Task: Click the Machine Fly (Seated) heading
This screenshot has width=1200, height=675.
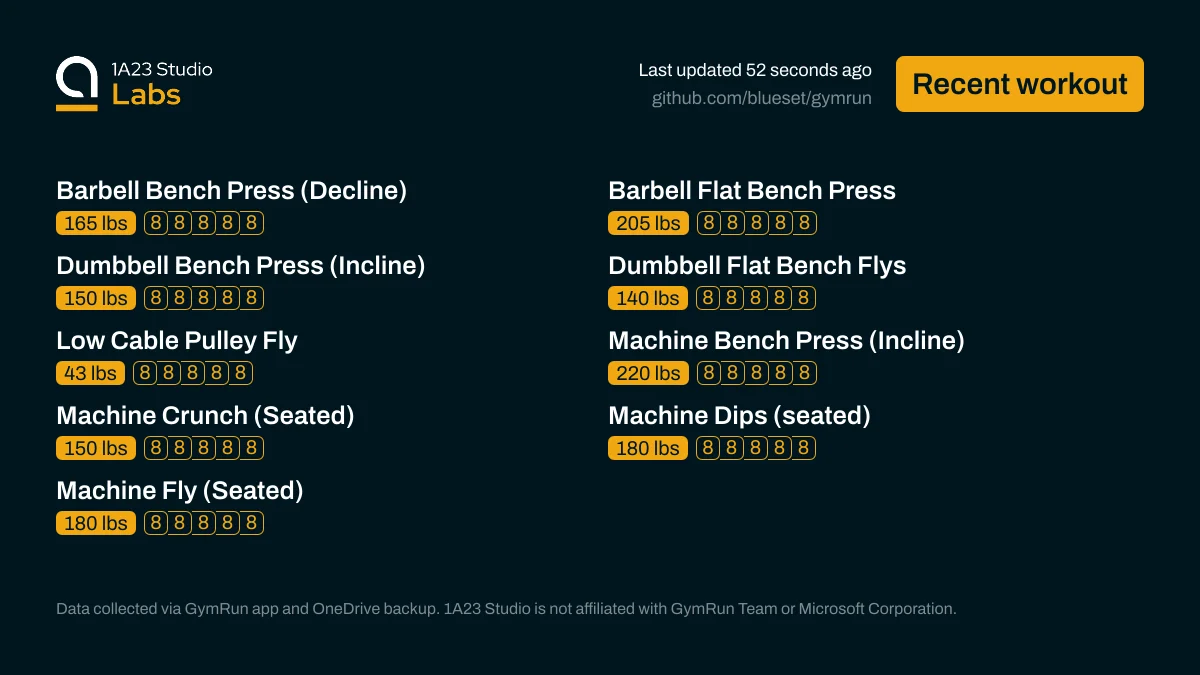Action: coord(179,490)
